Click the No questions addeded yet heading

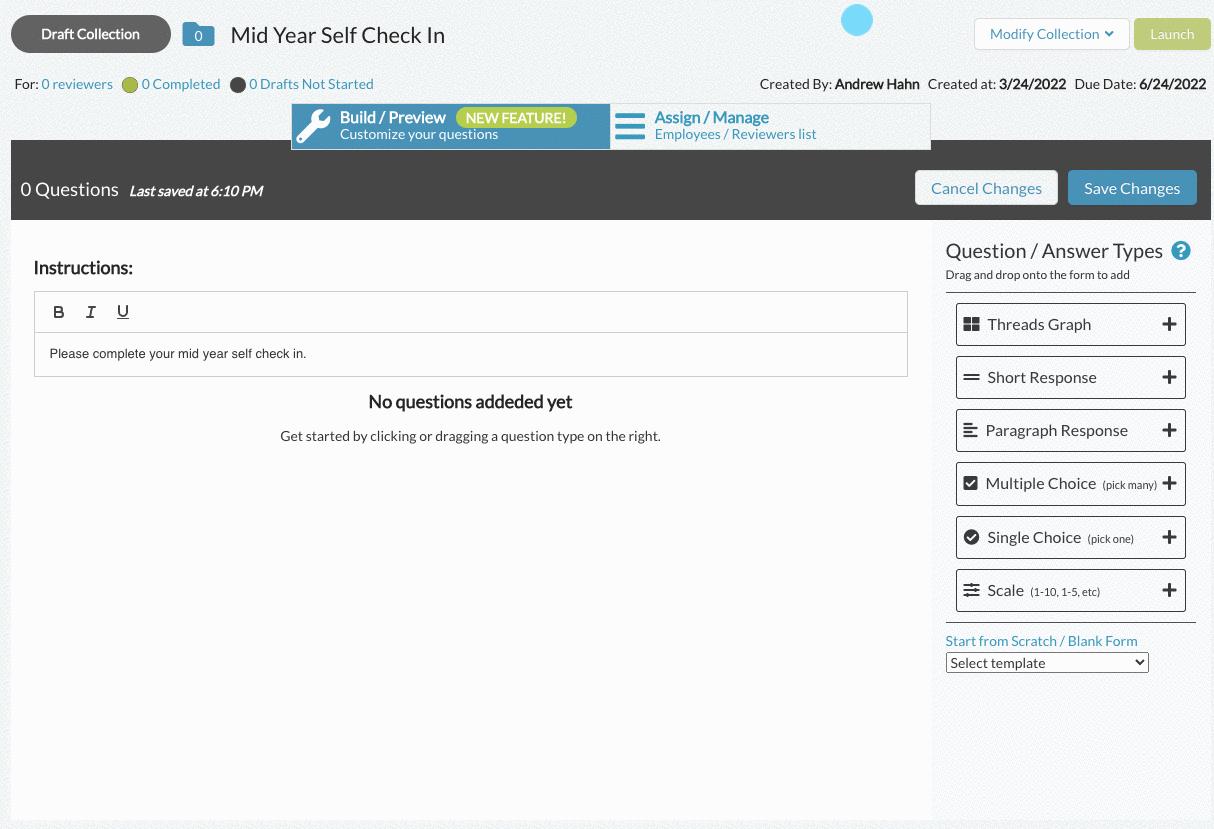[x=471, y=402]
